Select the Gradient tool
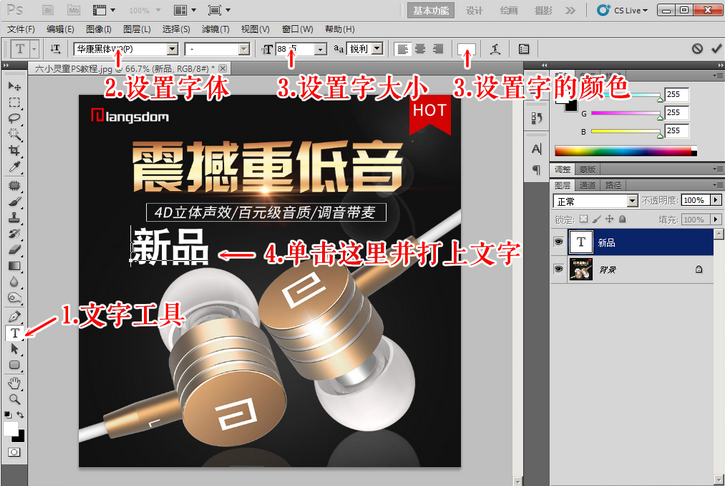The width and height of the screenshot is (725, 486). [14, 265]
